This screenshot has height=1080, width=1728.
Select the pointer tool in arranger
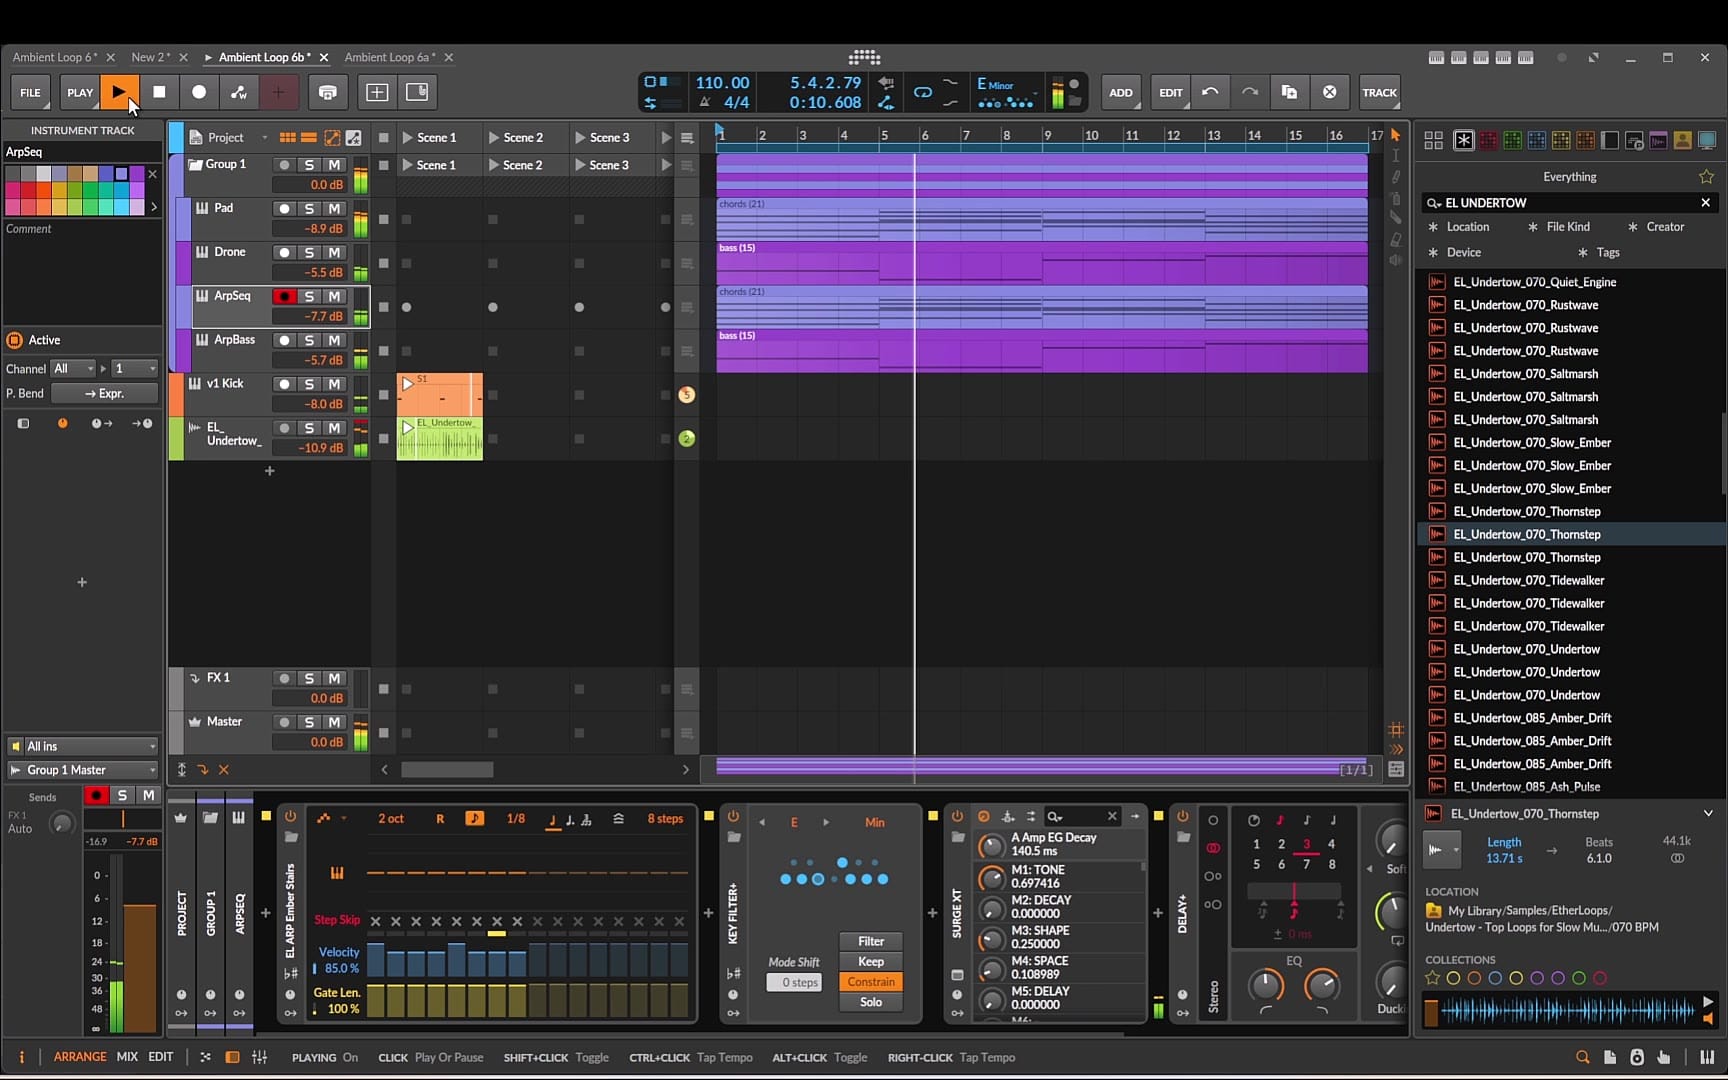click(1396, 135)
